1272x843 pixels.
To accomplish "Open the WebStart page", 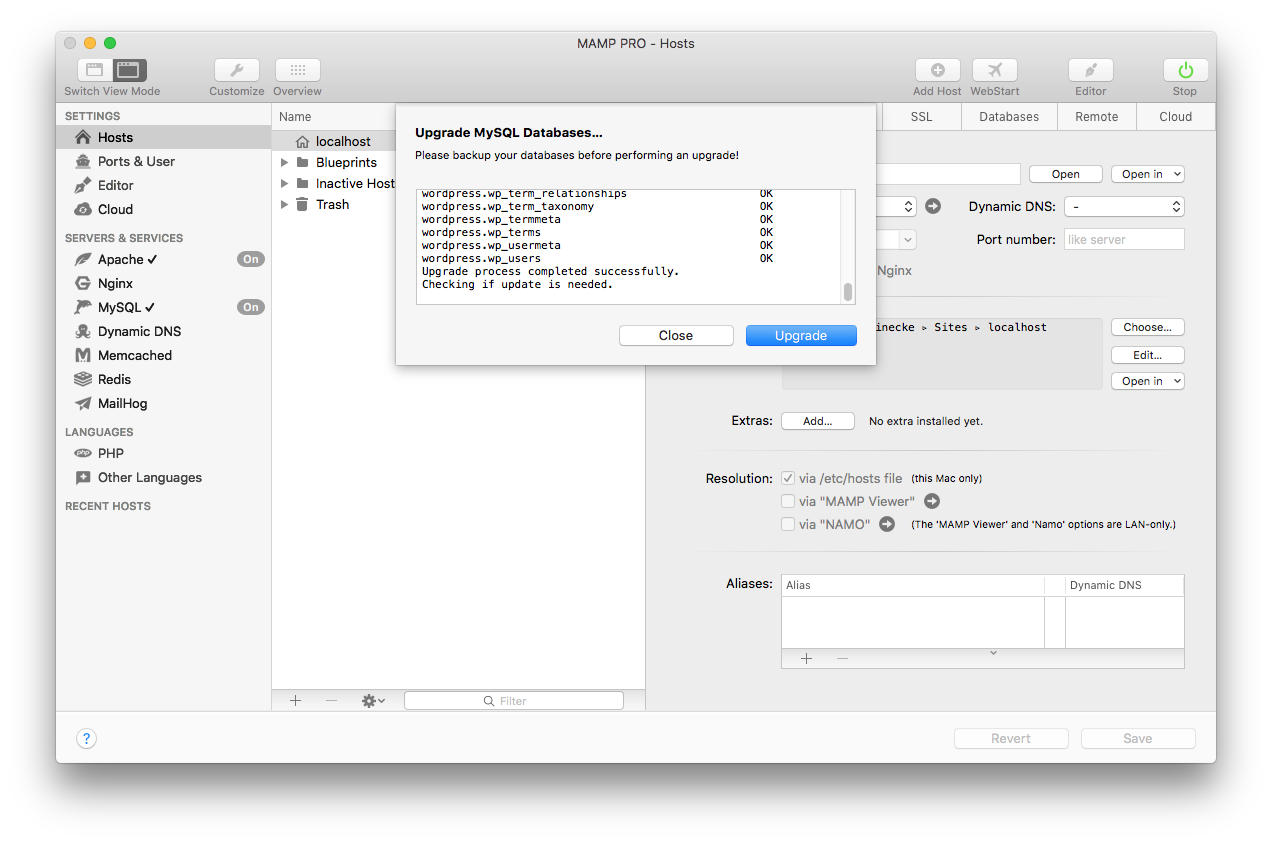I will (994, 70).
